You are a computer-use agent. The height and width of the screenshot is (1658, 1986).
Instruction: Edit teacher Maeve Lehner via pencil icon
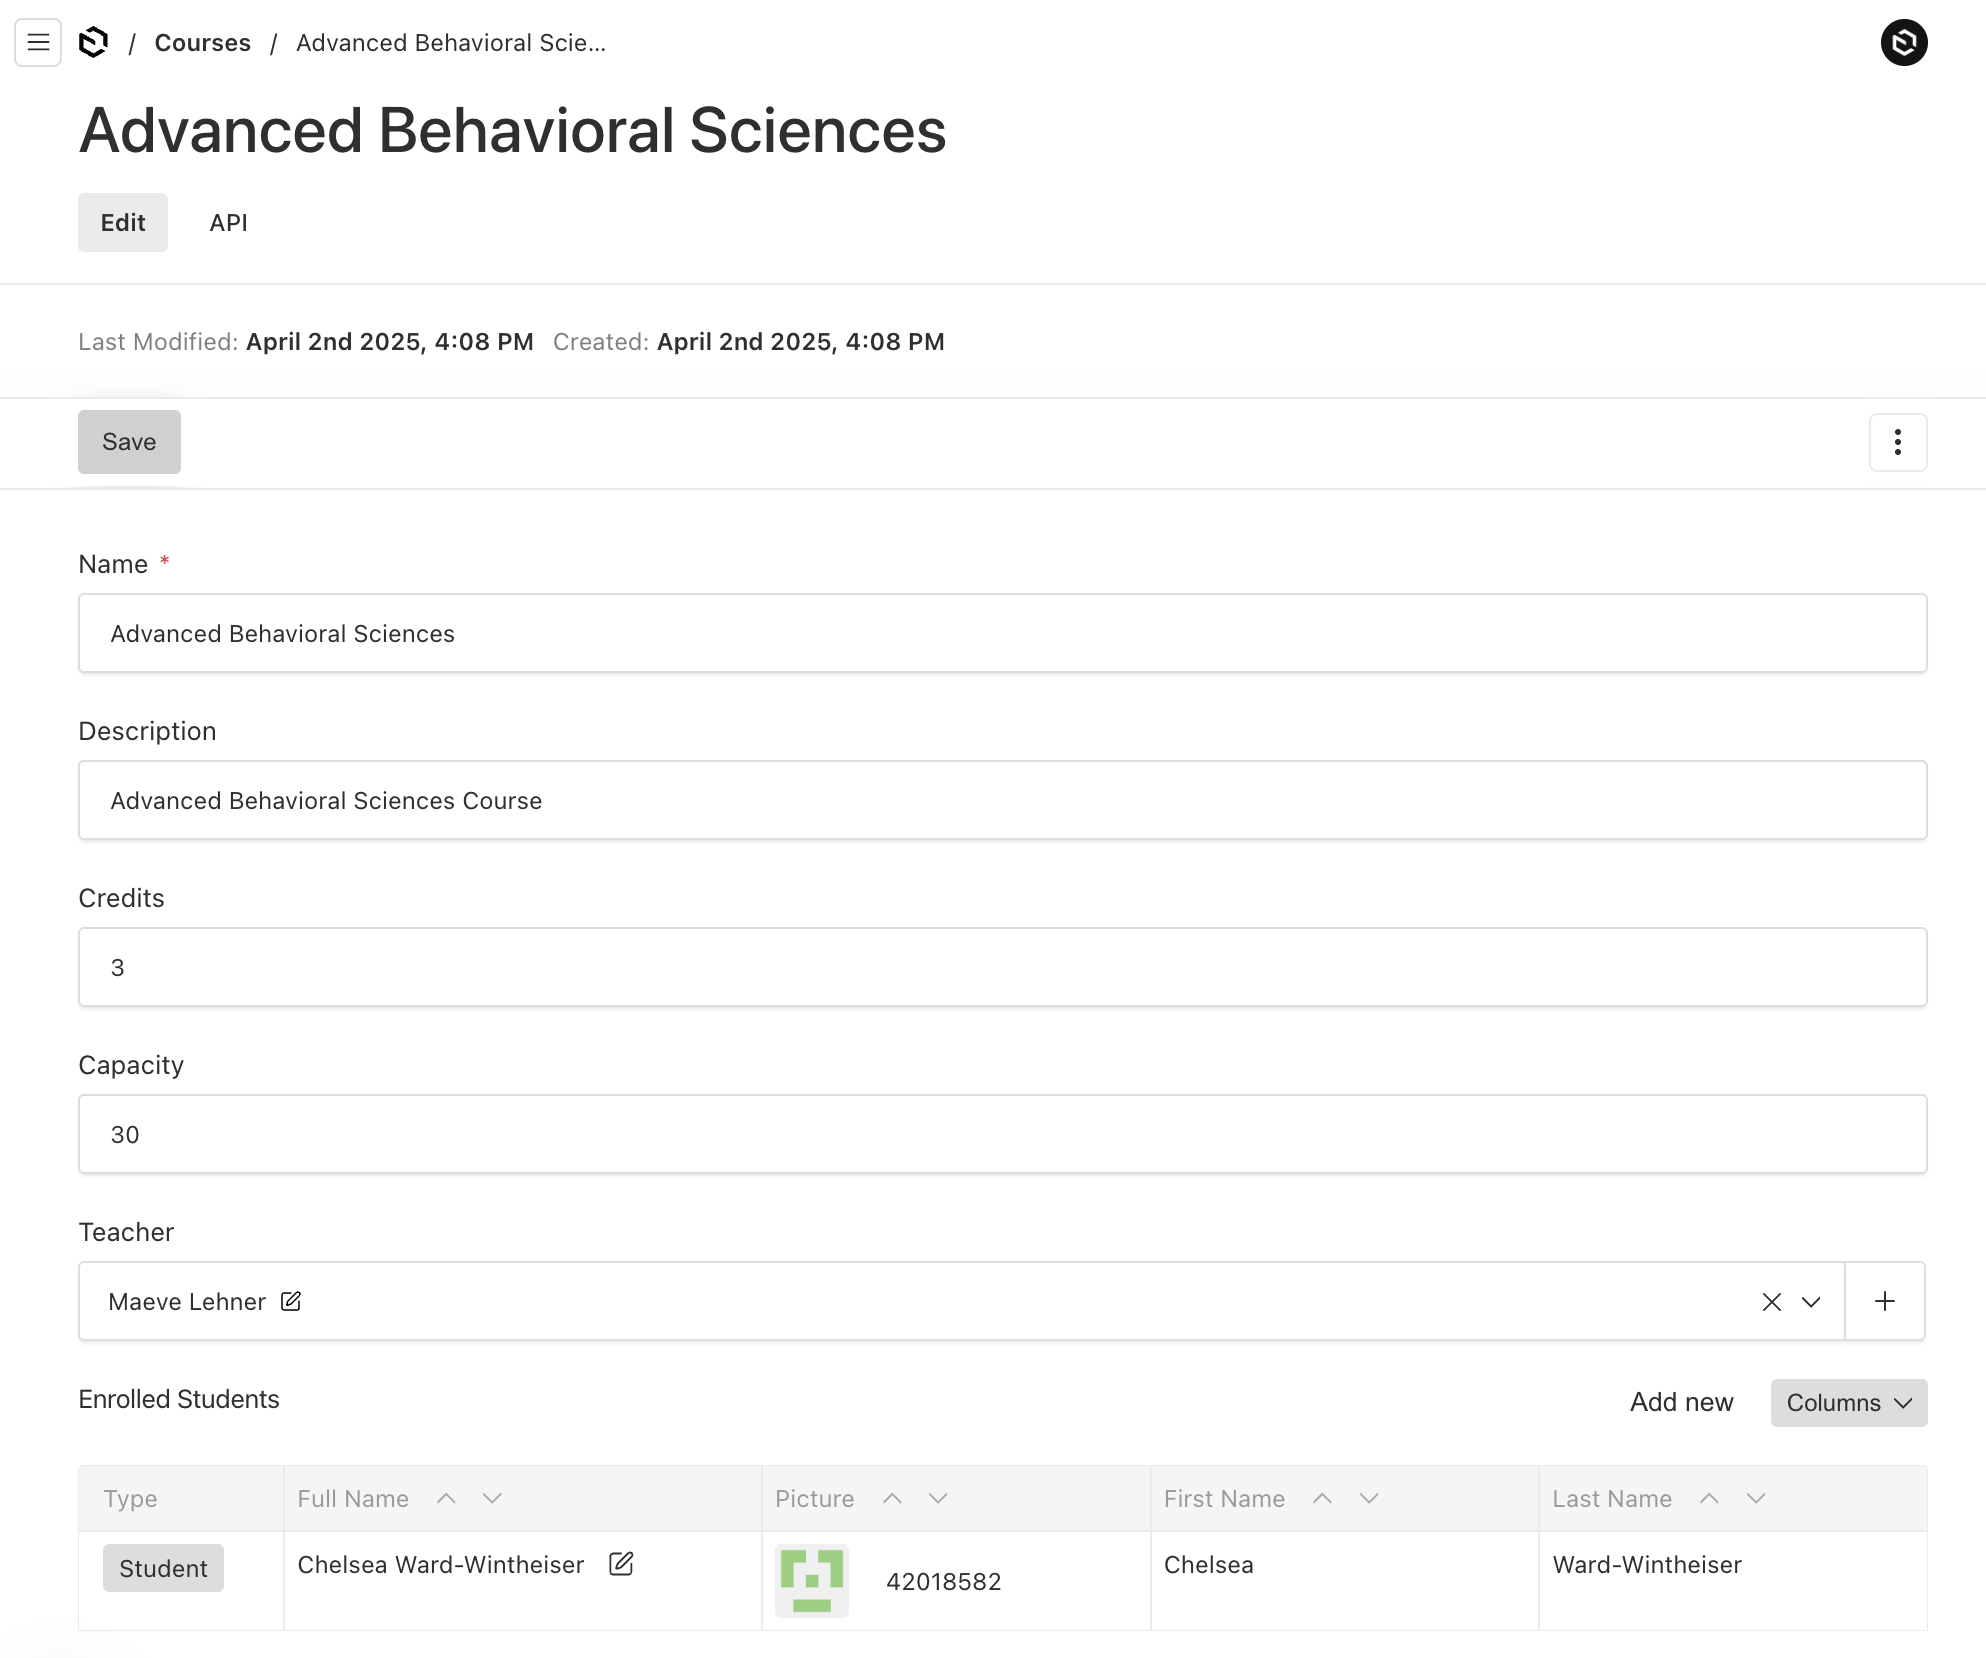291,1301
